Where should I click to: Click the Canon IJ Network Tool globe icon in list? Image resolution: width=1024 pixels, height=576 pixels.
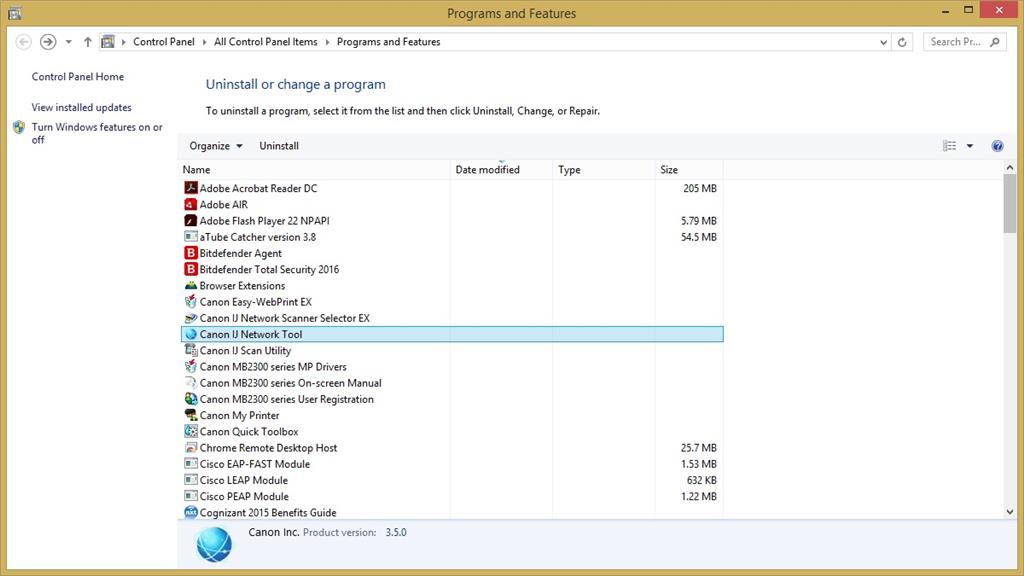point(191,334)
